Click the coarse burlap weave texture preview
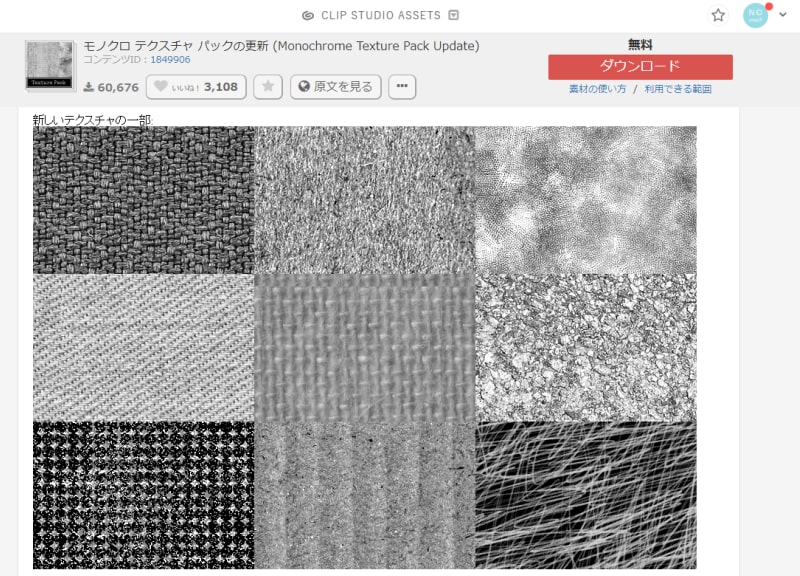 click(x=365, y=347)
